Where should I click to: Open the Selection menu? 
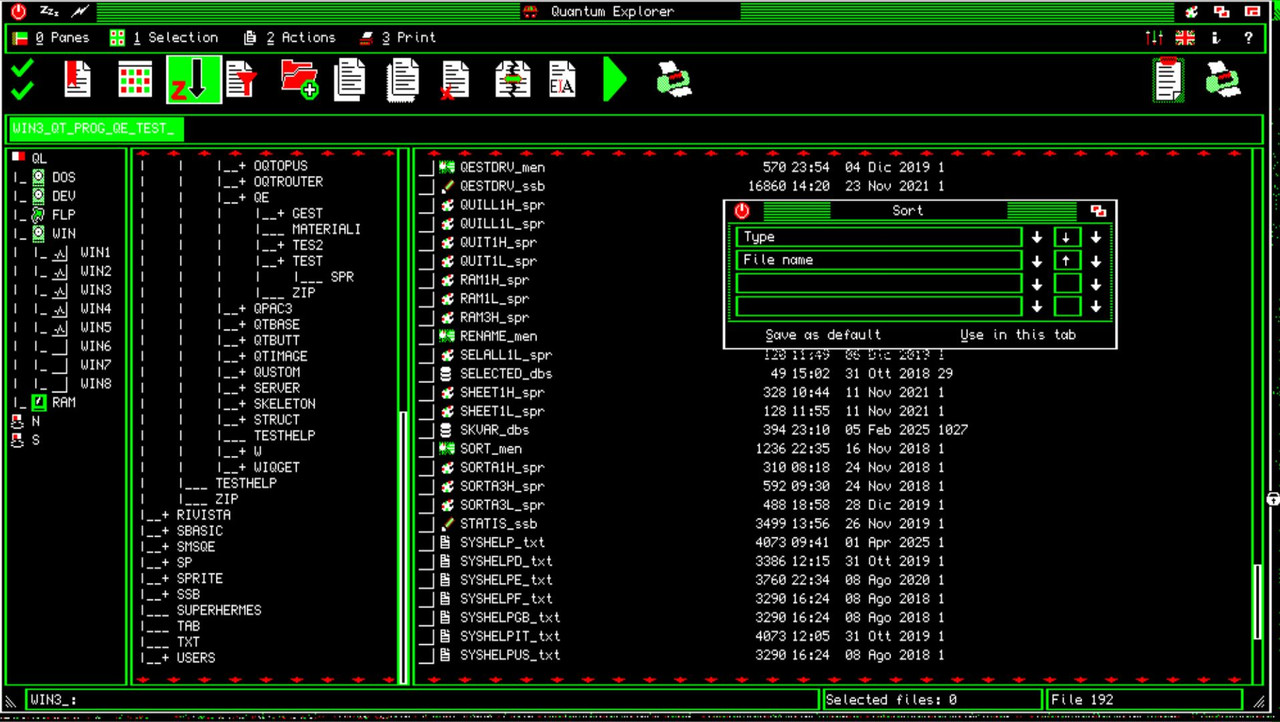[x=164, y=38]
